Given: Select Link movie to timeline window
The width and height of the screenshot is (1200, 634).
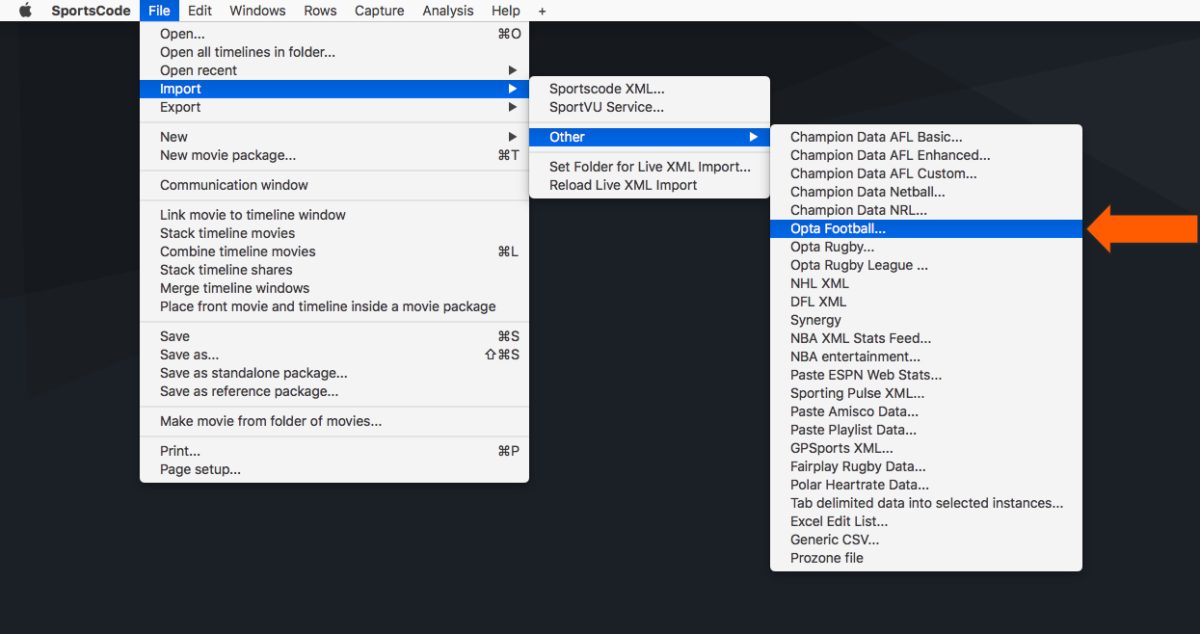Looking at the screenshot, I should (334, 215).
